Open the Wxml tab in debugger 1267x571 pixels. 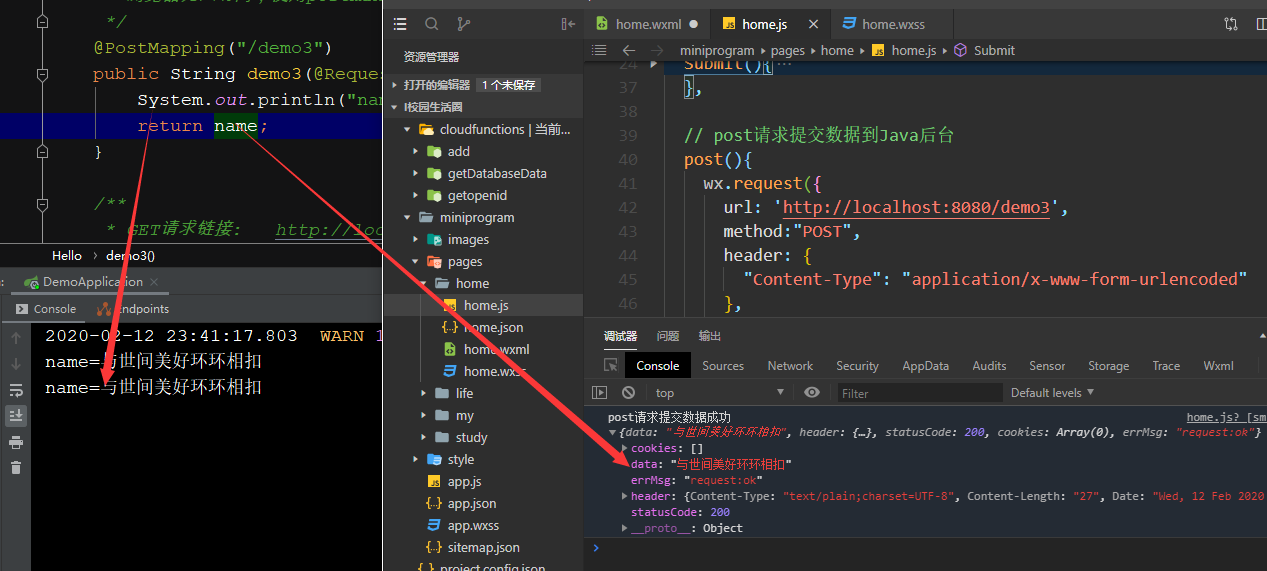pyautogui.click(x=1218, y=366)
